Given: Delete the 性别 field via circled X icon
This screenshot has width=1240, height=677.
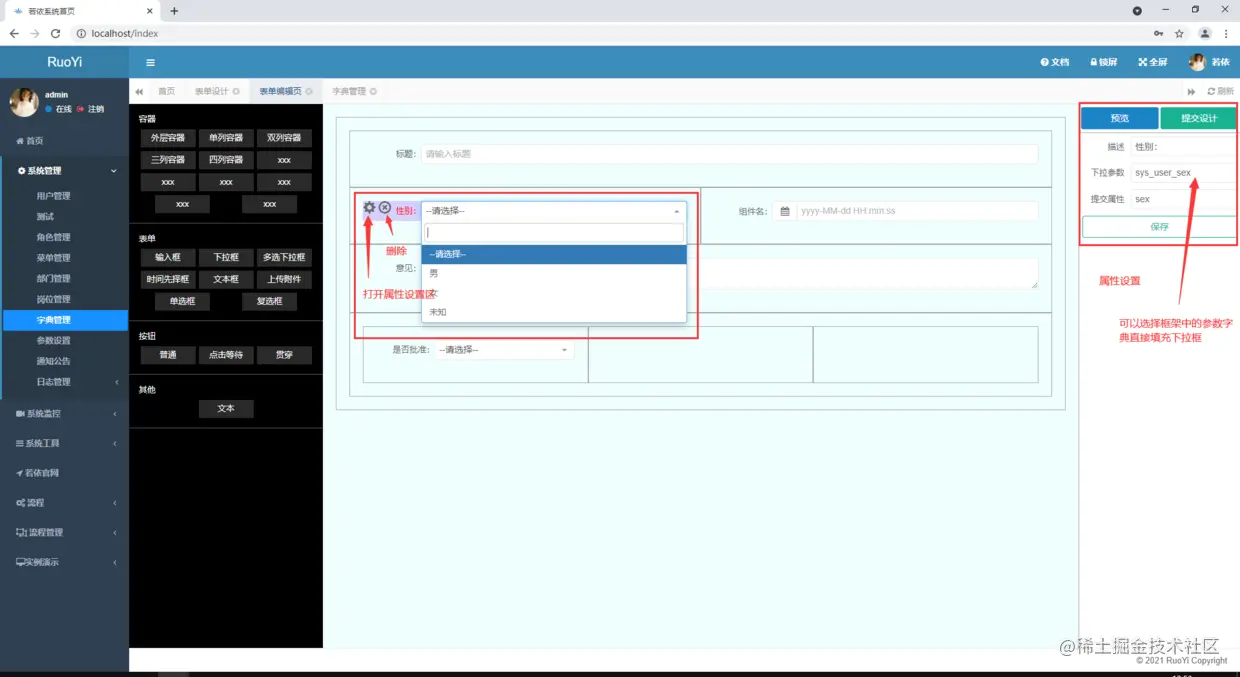Looking at the screenshot, I should click(385, 208).
